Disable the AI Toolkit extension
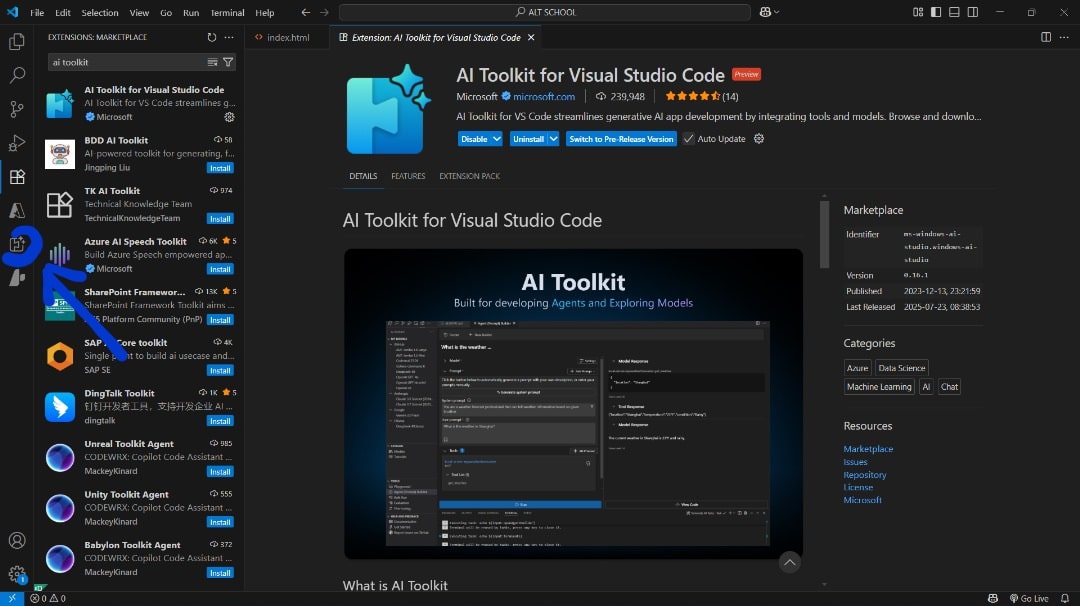The width and height of the screenshot is (1080, 606). [x=474, y=138]
